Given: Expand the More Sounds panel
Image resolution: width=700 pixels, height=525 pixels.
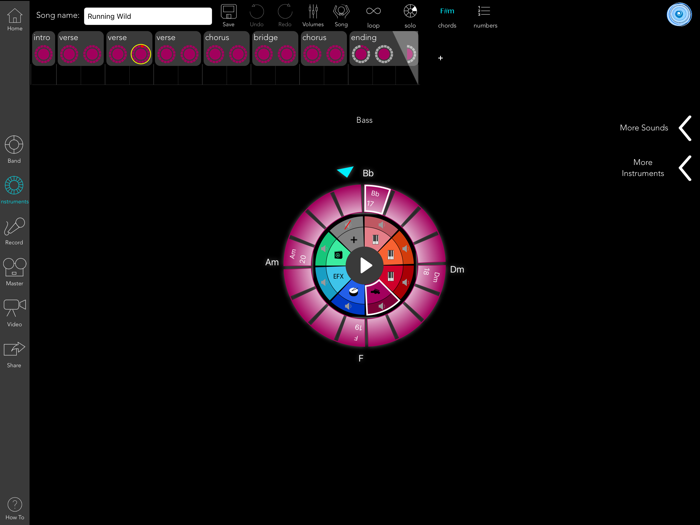Looking at the screenshot, I should [x=684, y=128].
